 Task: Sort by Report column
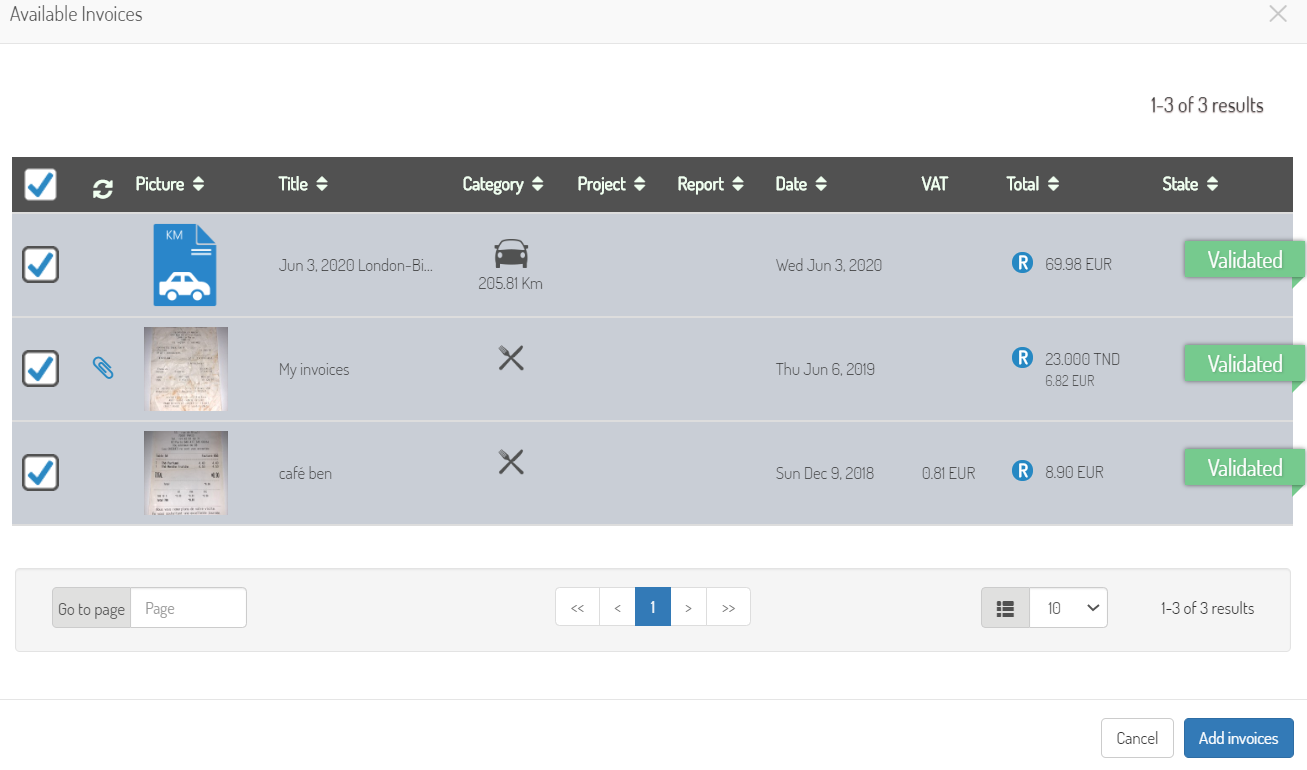click(x=710, y=184)
